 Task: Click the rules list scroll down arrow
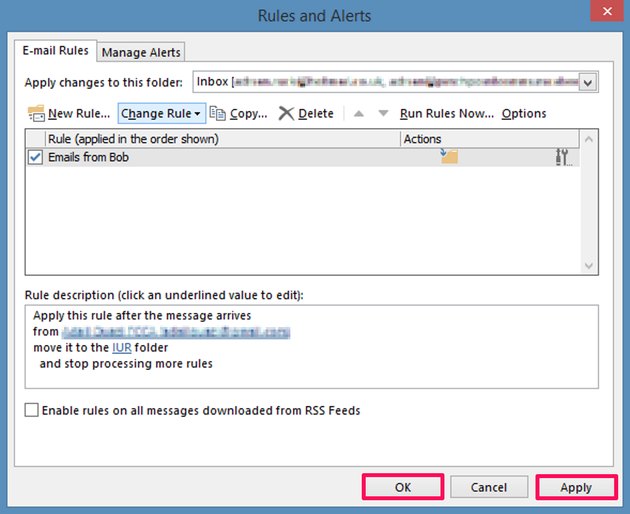pos(589,266)
